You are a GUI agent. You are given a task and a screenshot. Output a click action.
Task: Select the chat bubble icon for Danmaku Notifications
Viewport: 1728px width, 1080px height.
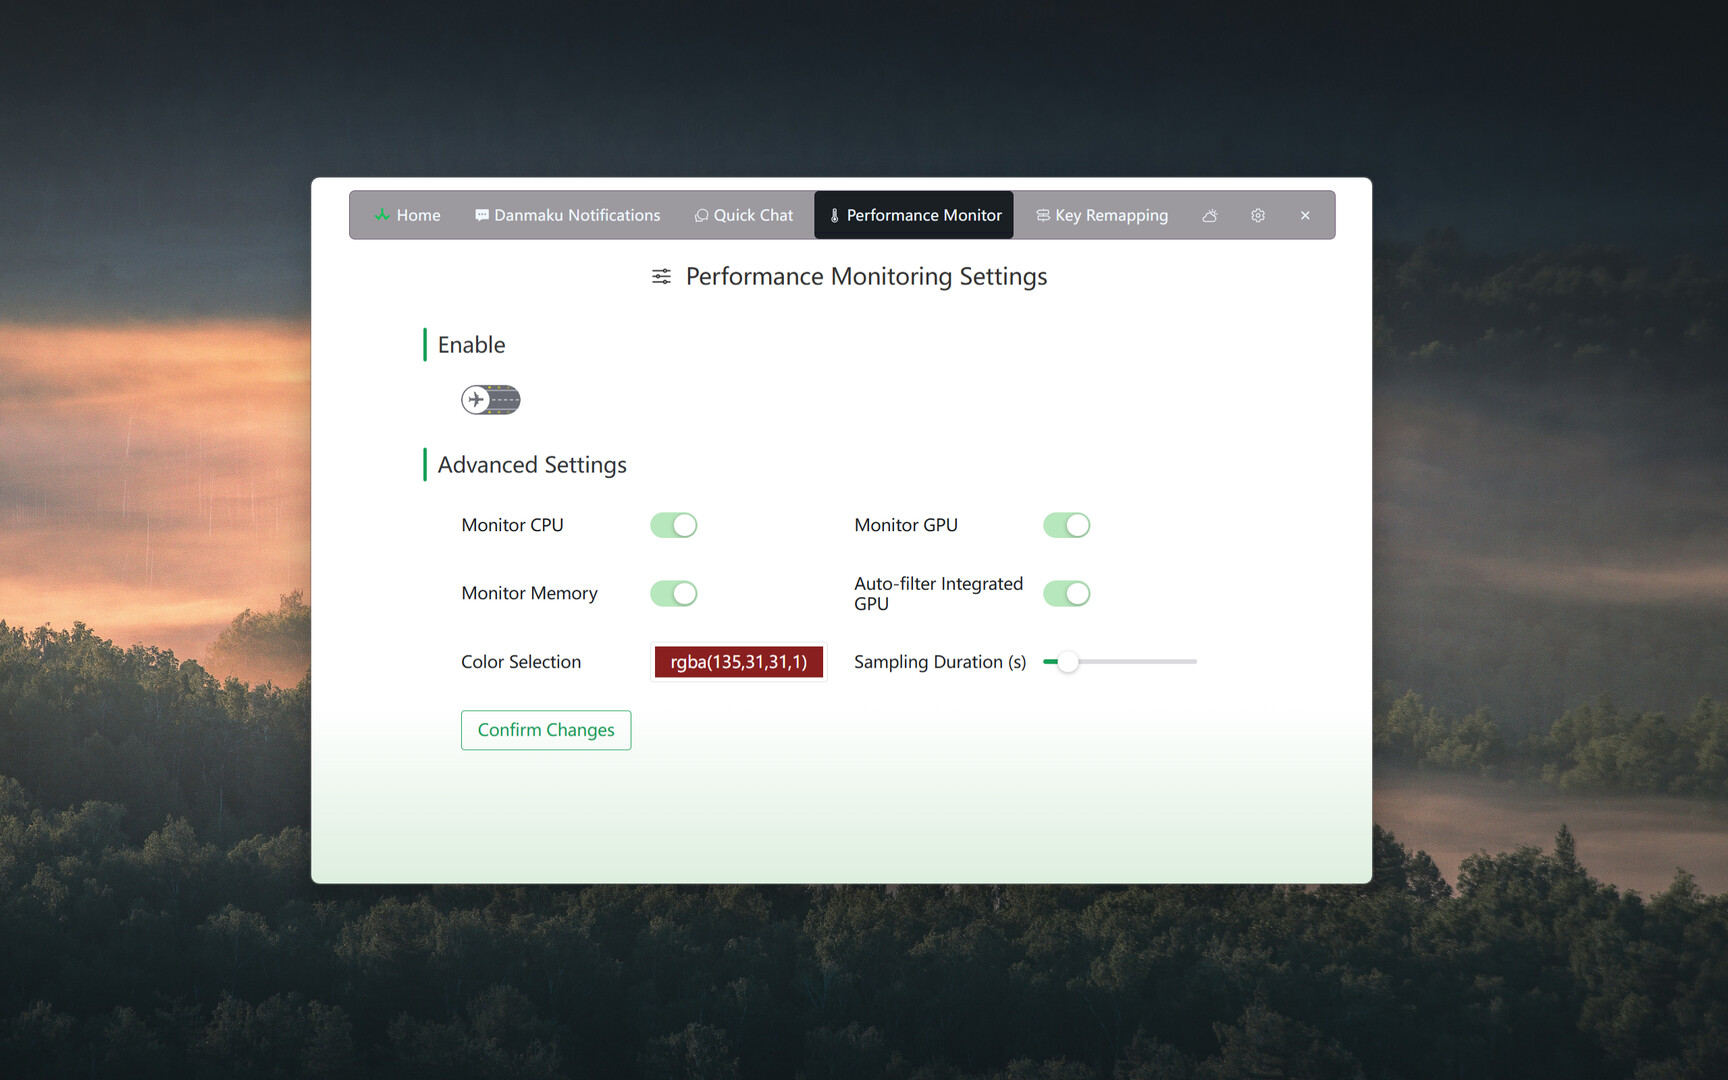click(x=481, y=214)
